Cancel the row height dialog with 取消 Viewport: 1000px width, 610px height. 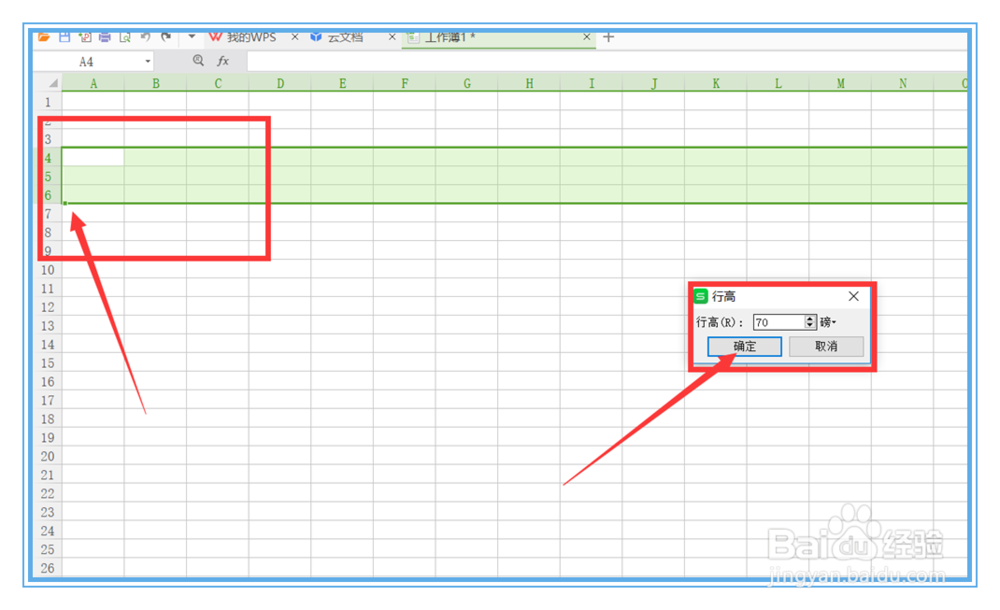[x=826, y=346]
